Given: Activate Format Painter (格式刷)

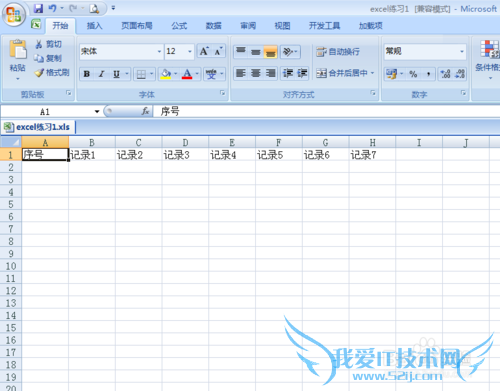Looking at the screenshot, I should click(x=52, y=73).
